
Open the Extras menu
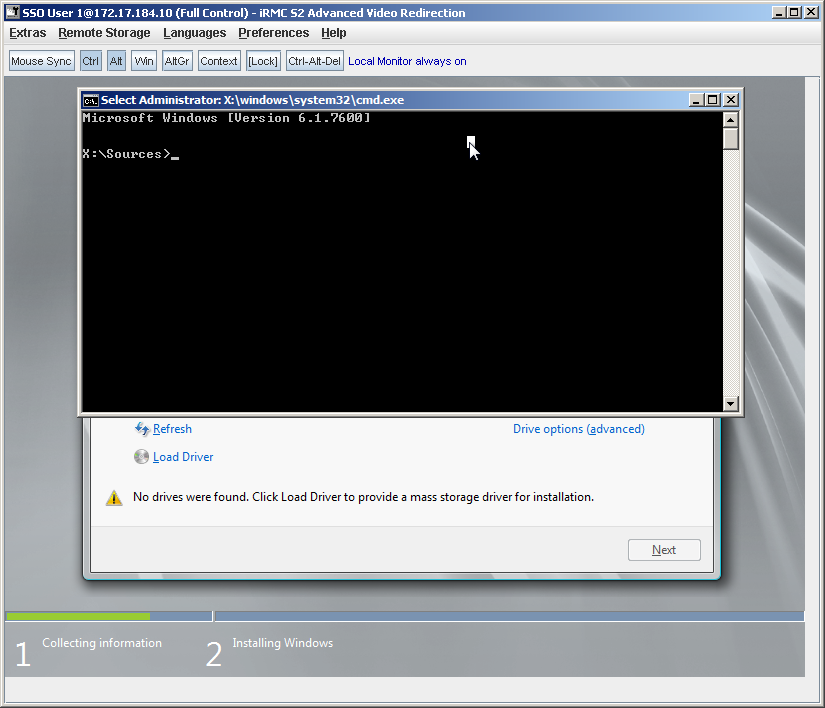27,33
